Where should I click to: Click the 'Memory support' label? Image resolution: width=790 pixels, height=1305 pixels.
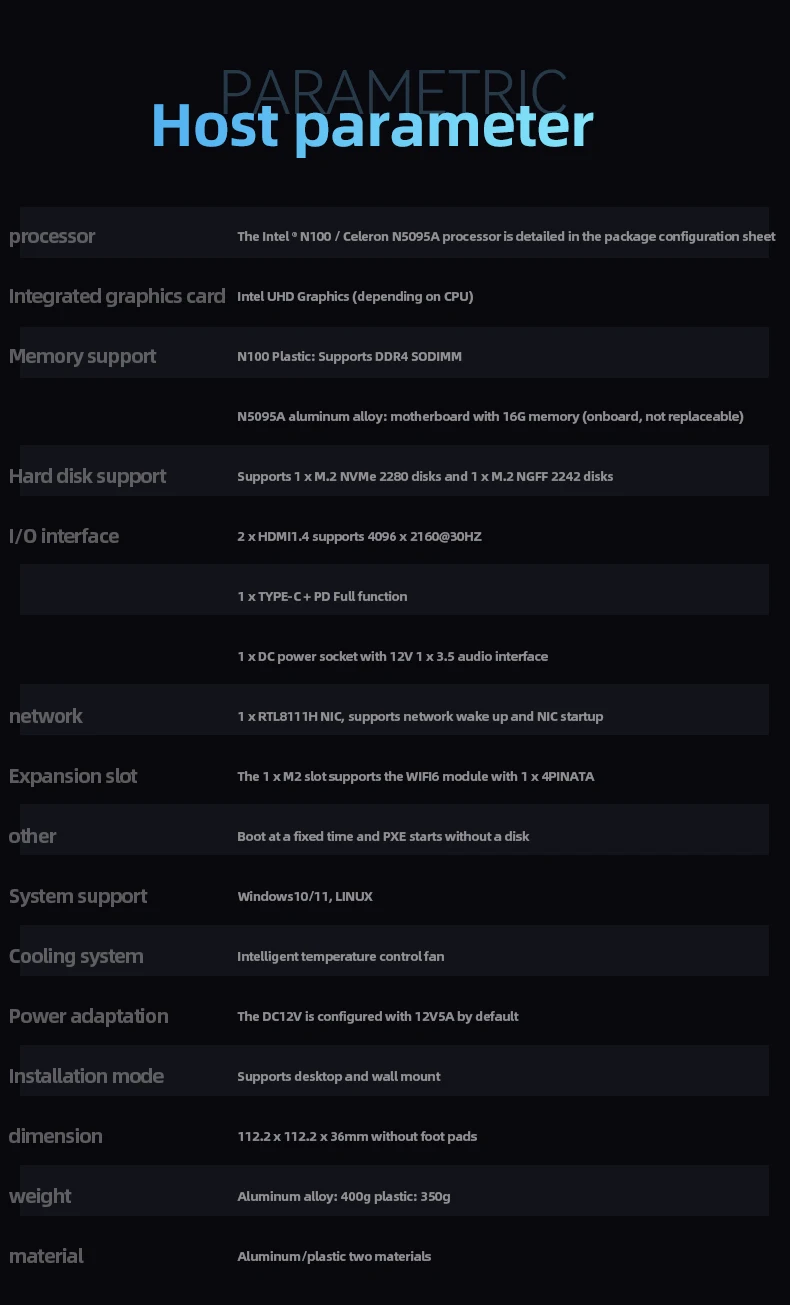click(83, 357)
